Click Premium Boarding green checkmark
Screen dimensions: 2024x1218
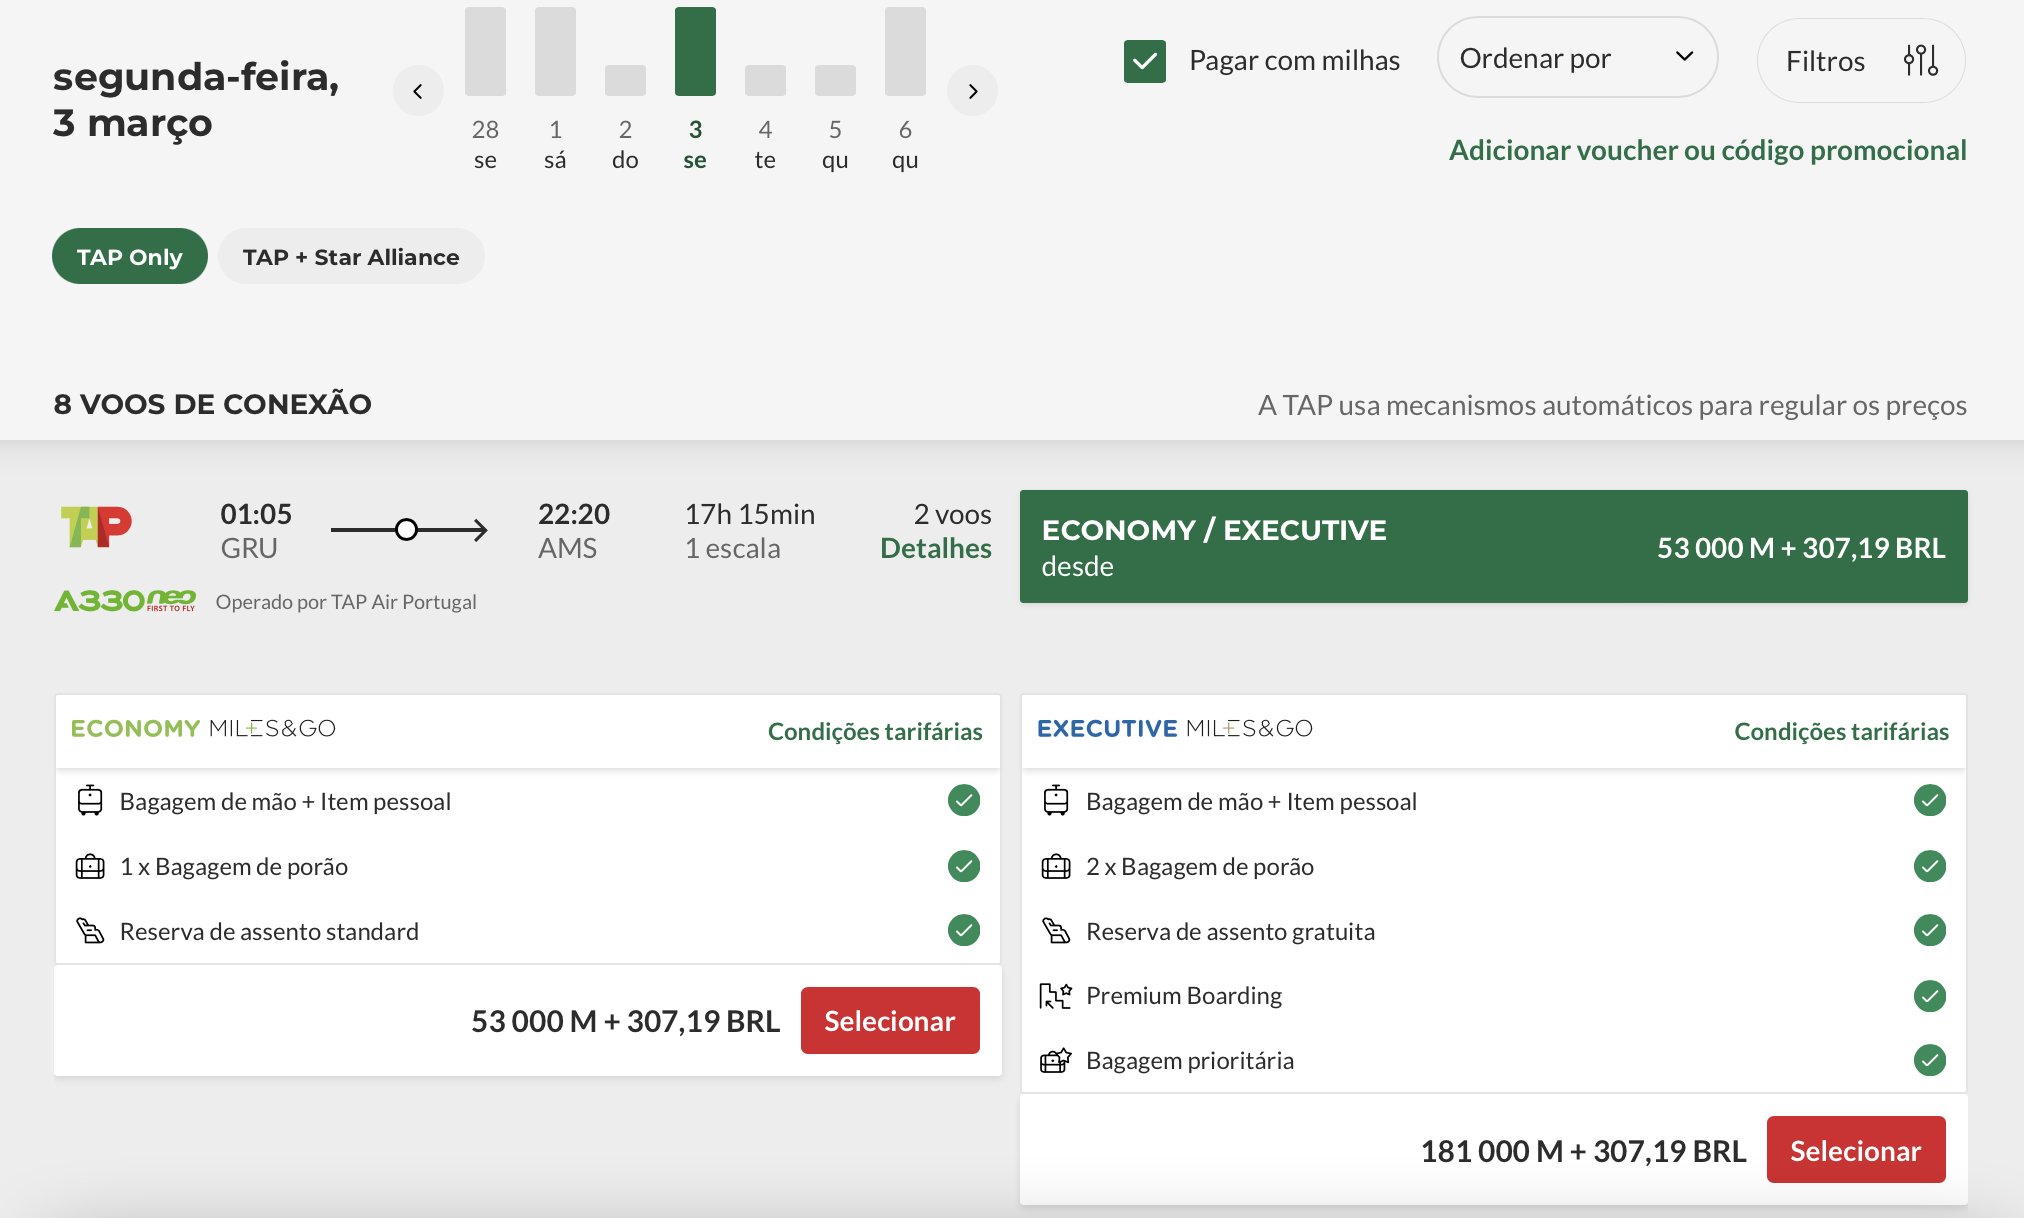pyautogui.click(x=1930, y=996)
